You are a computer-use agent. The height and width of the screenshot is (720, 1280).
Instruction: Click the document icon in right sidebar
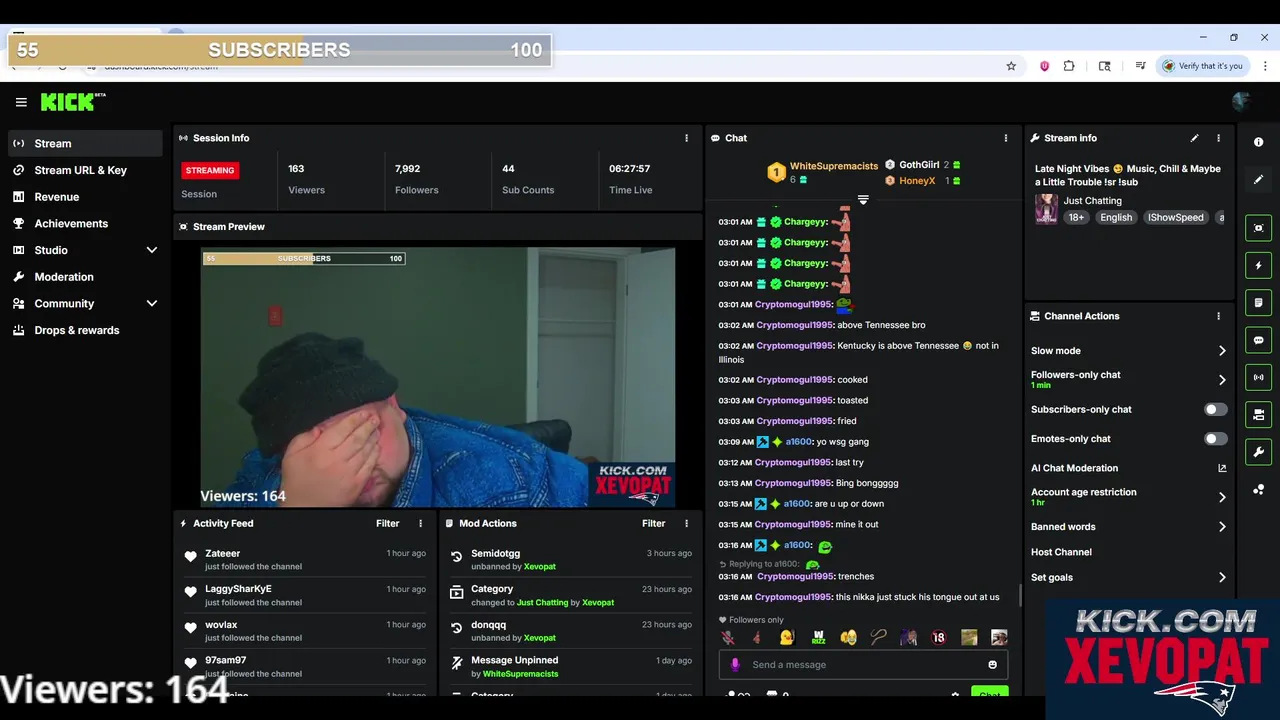tap(1258, 302)
